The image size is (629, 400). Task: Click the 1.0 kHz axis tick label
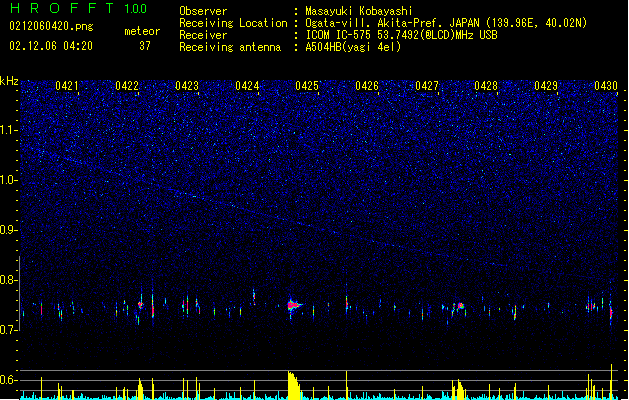pyautogui.click(x=9, y=180)
